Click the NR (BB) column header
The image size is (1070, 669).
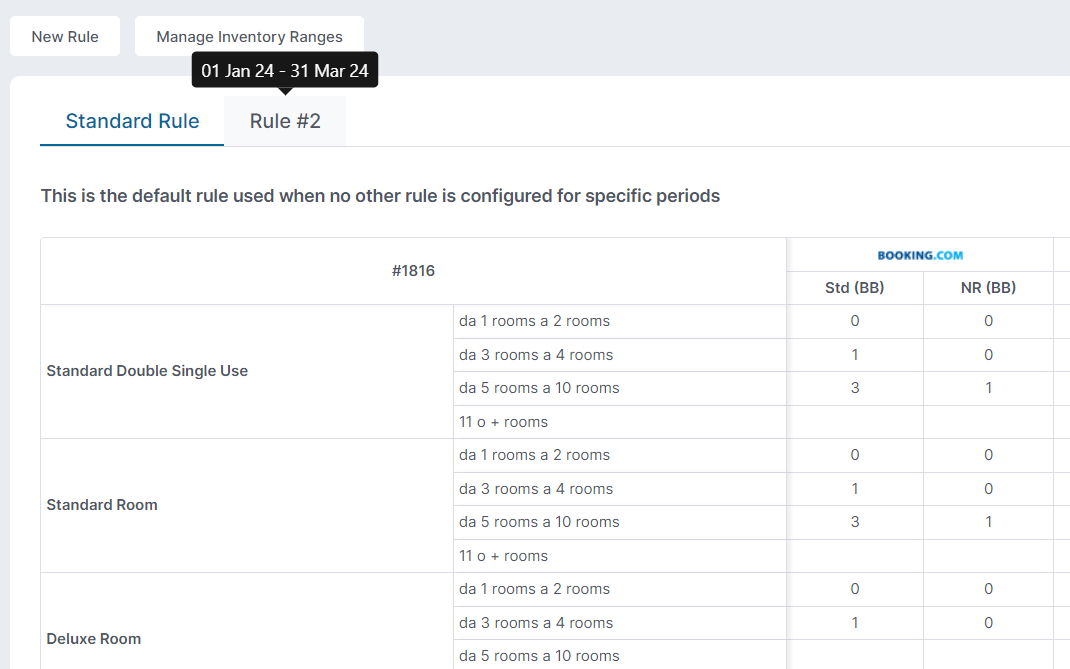(988, 288)
